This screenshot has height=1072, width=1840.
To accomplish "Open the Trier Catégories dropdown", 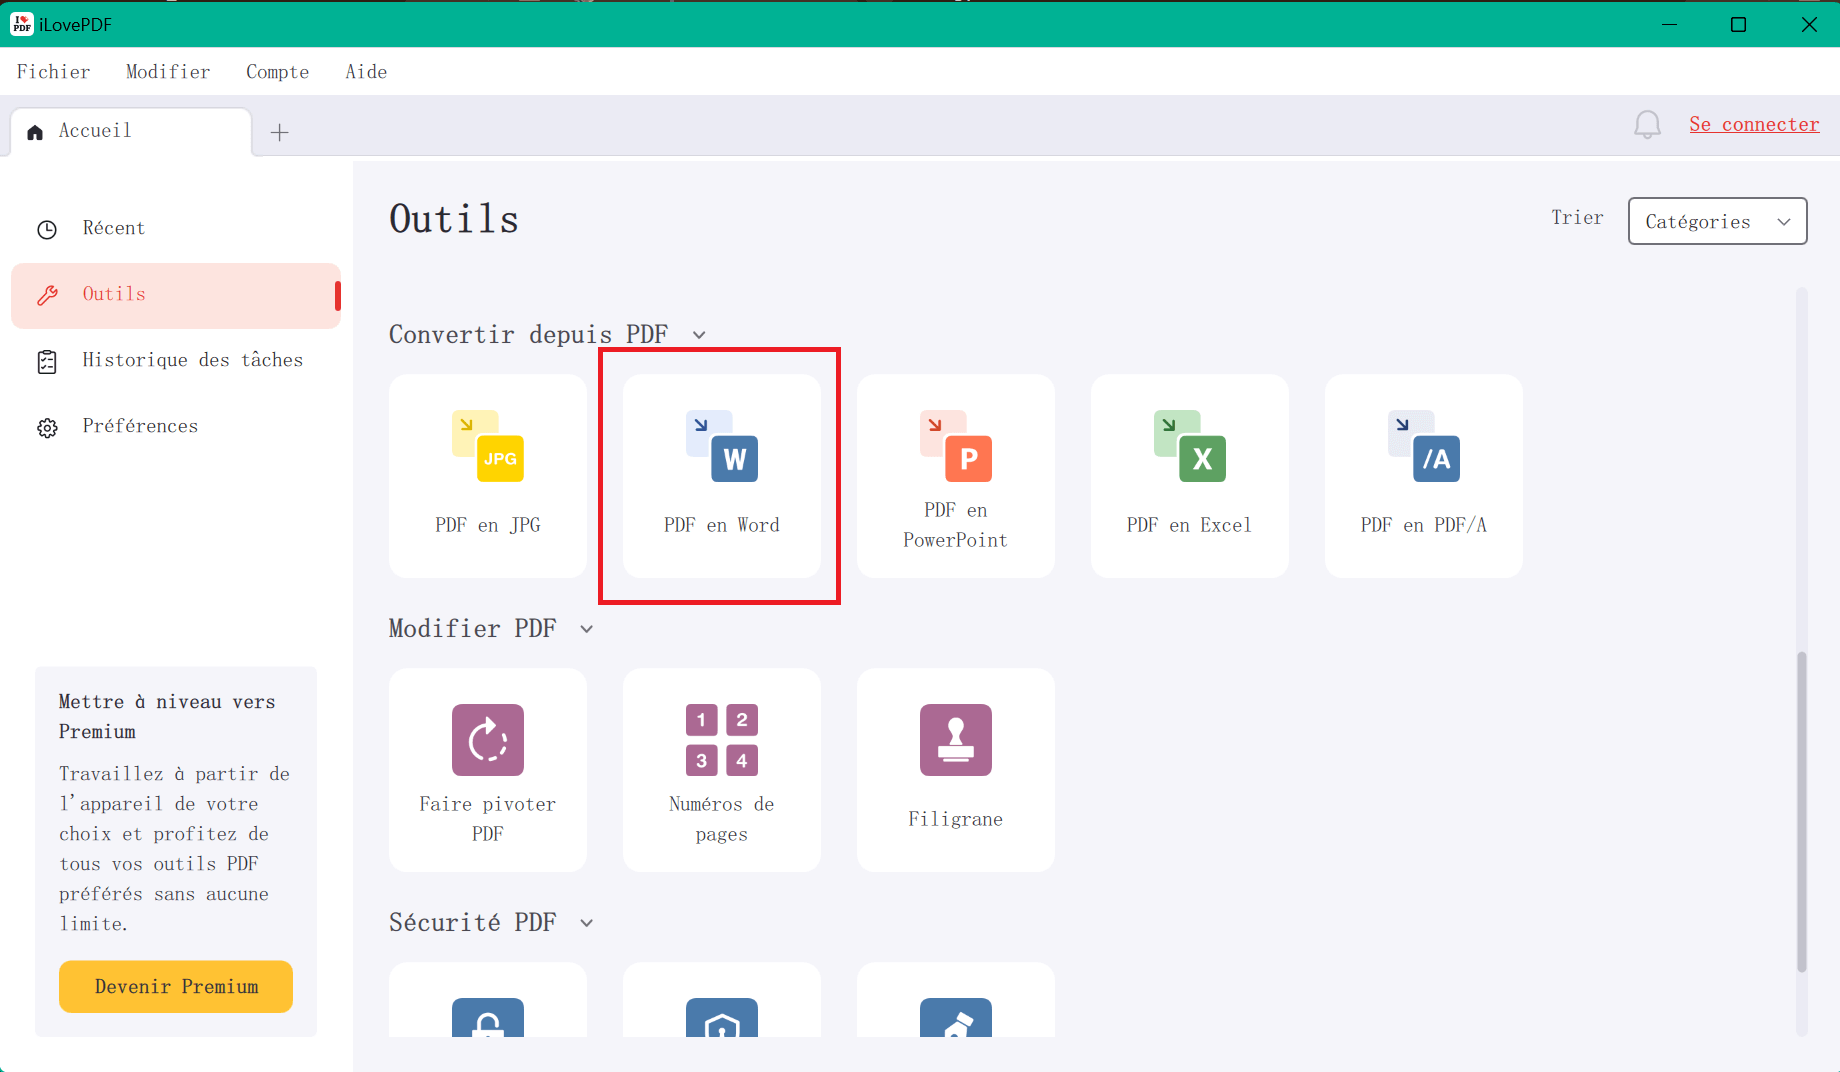I will [x=1717, y=221].
